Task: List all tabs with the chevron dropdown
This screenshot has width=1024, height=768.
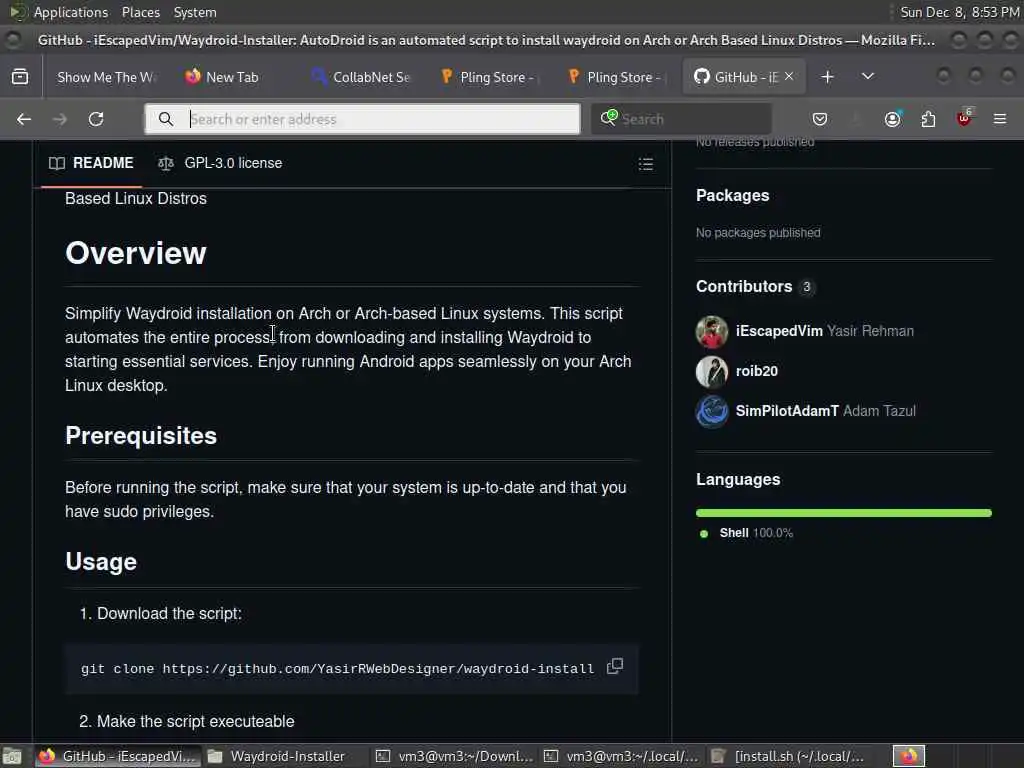Action: coord(867,76)
